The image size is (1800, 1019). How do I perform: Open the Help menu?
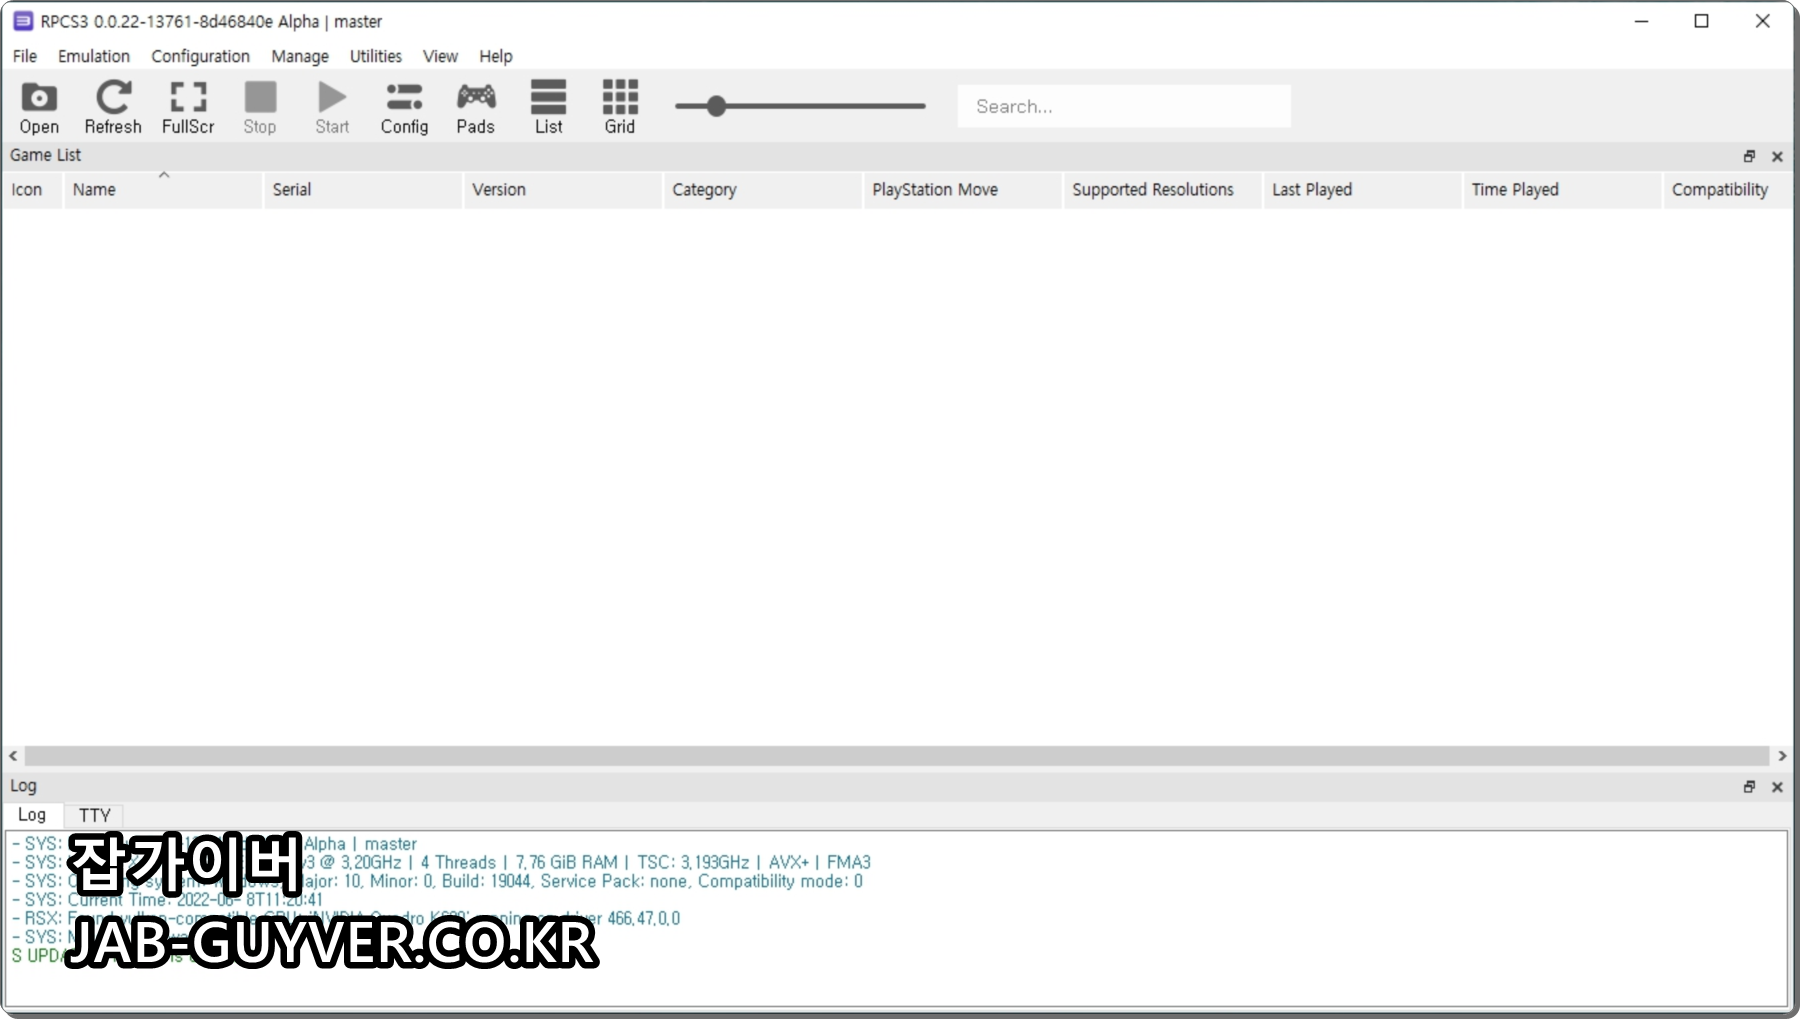pos(495,56)
